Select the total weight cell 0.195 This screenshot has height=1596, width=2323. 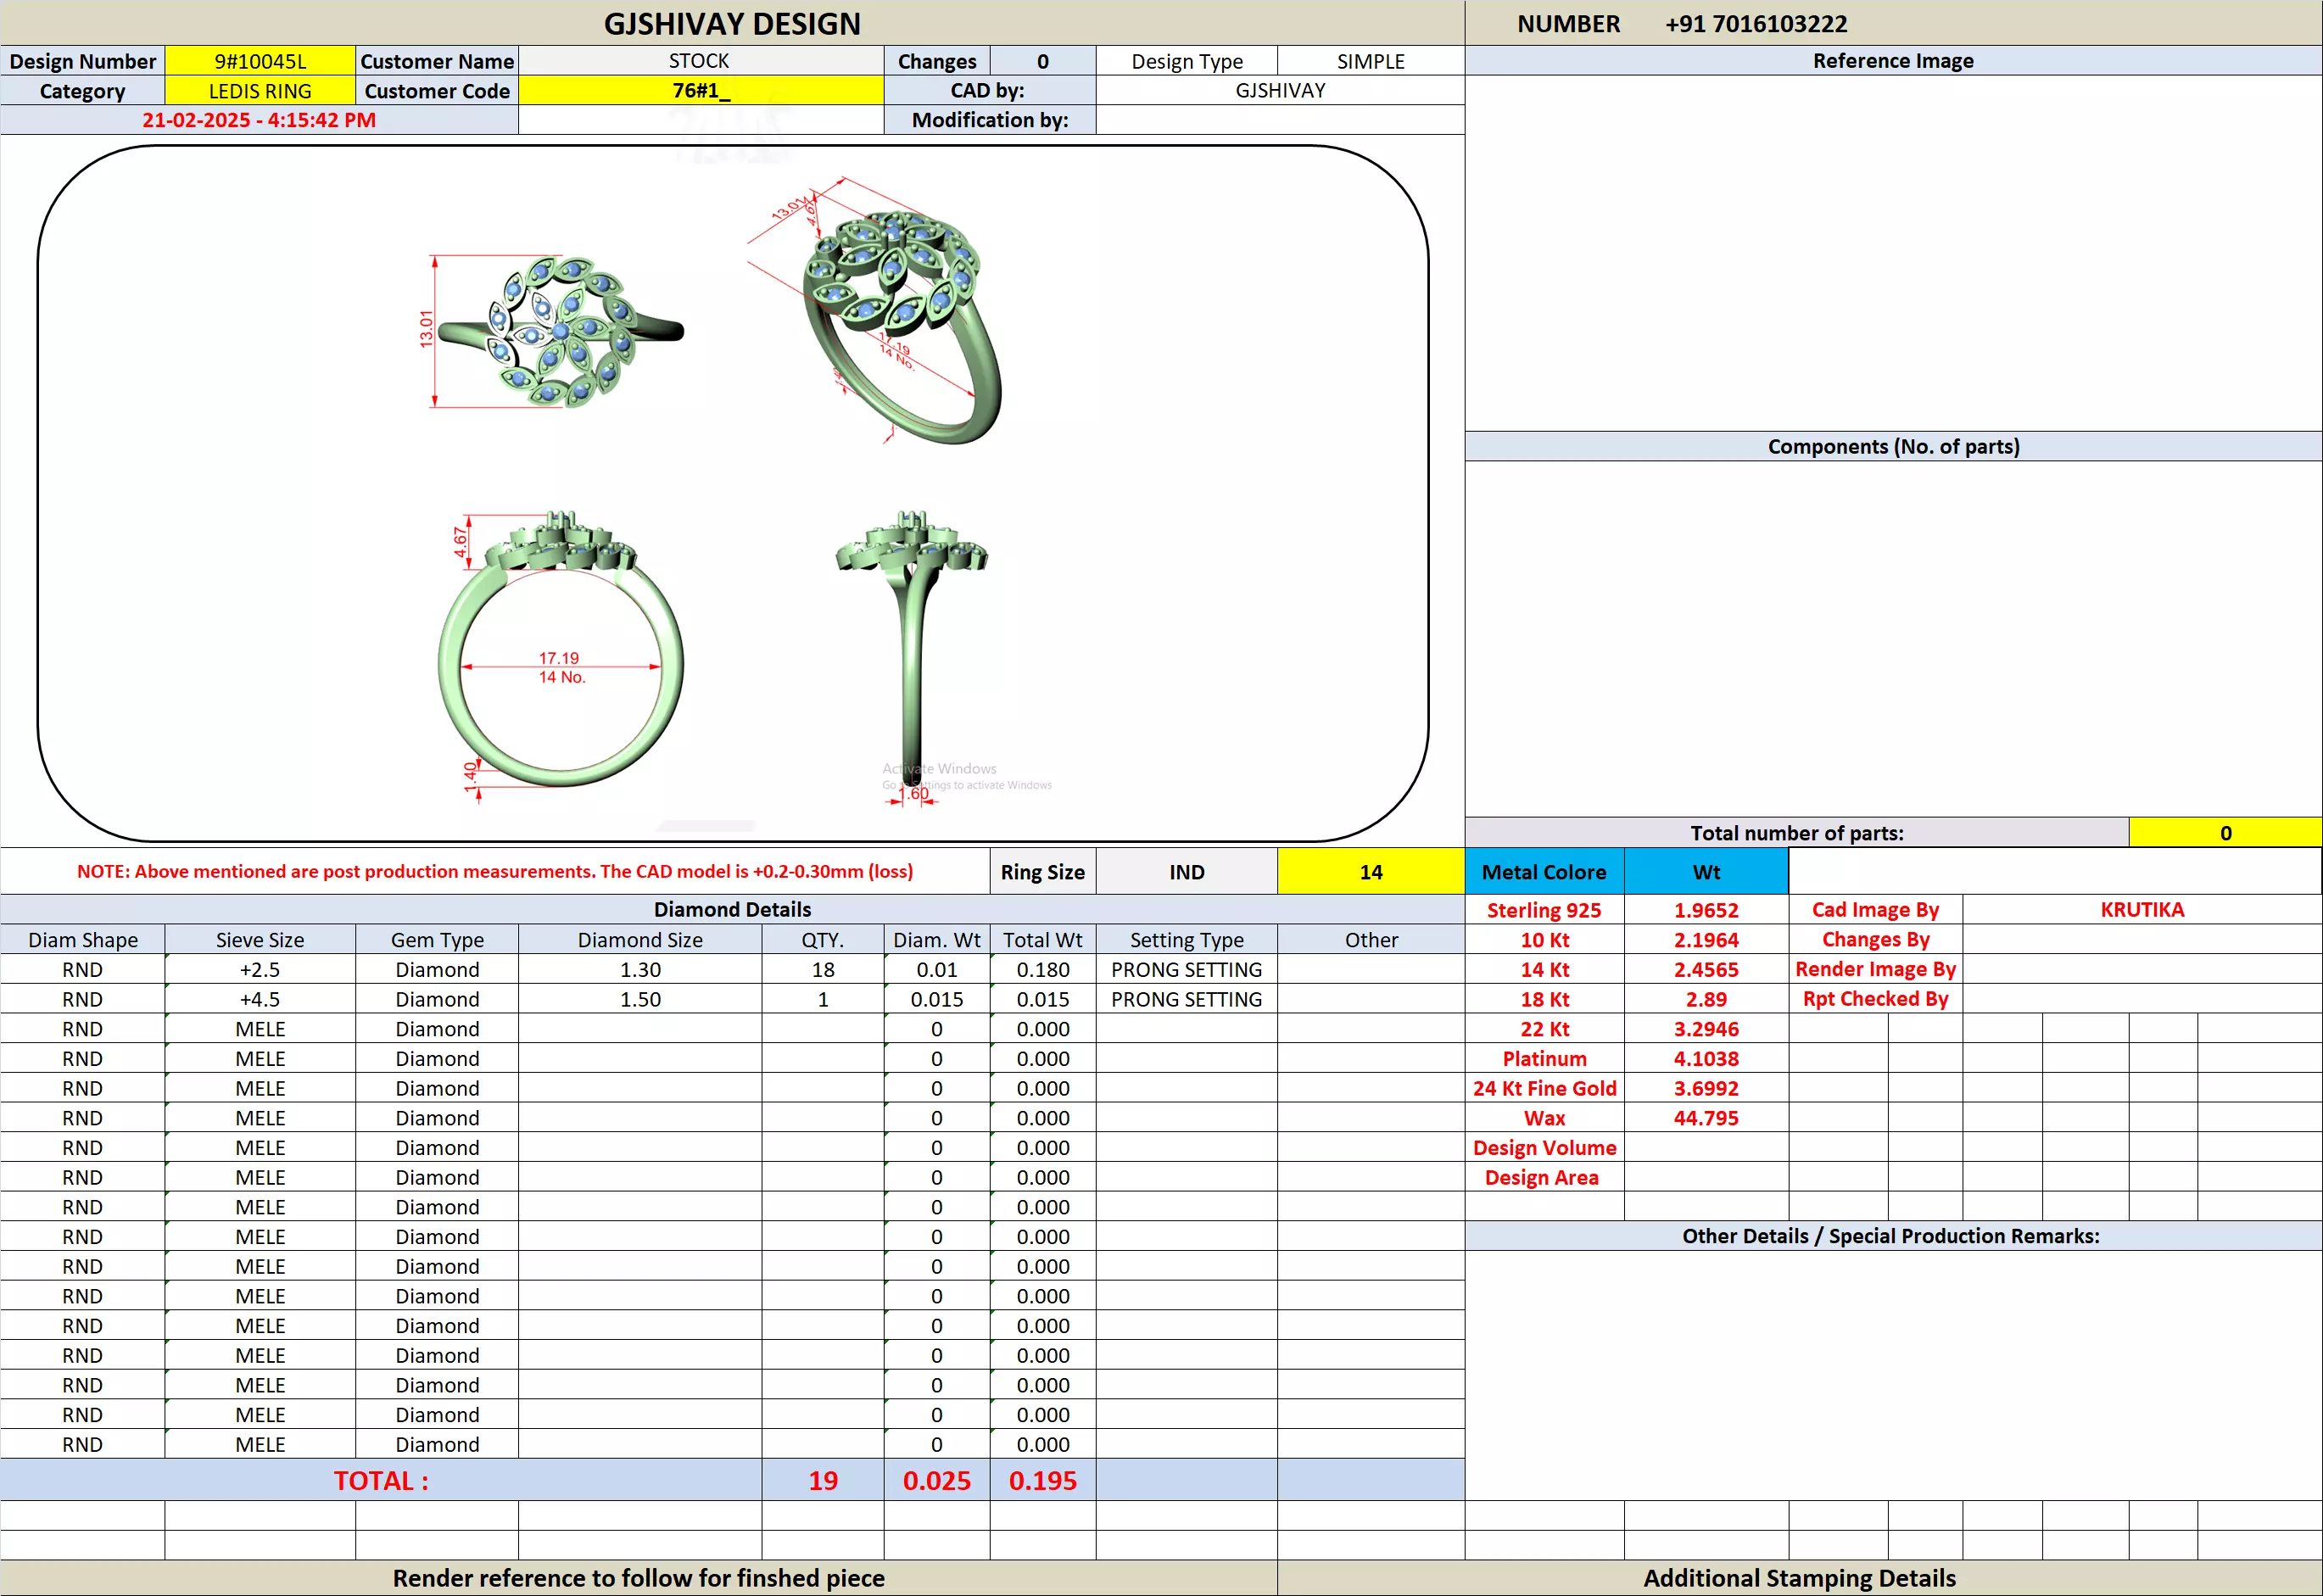coord(1042,1481)
